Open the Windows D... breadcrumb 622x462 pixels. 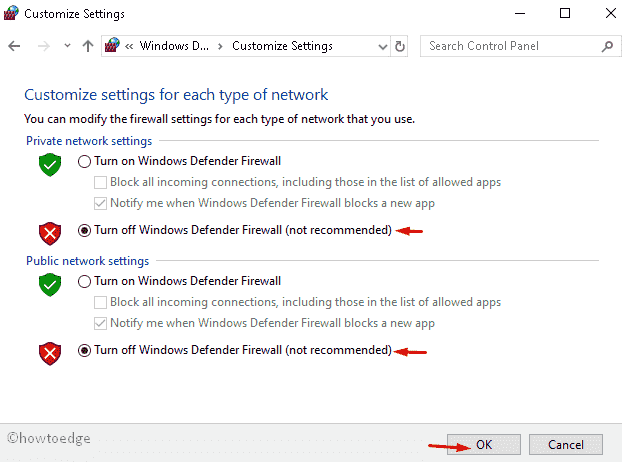click(174, 46)
